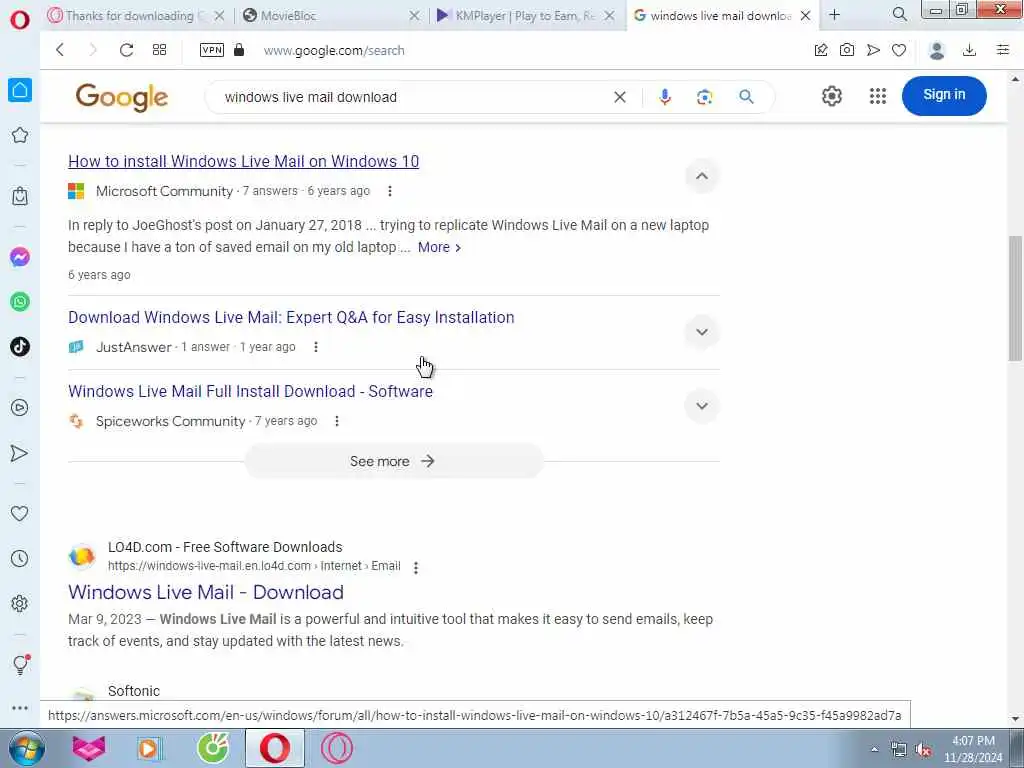The width and height of the screenshot is (1024, 768).
Task: Open options for the LO4D.com result
Action: (x=416, y=568)
